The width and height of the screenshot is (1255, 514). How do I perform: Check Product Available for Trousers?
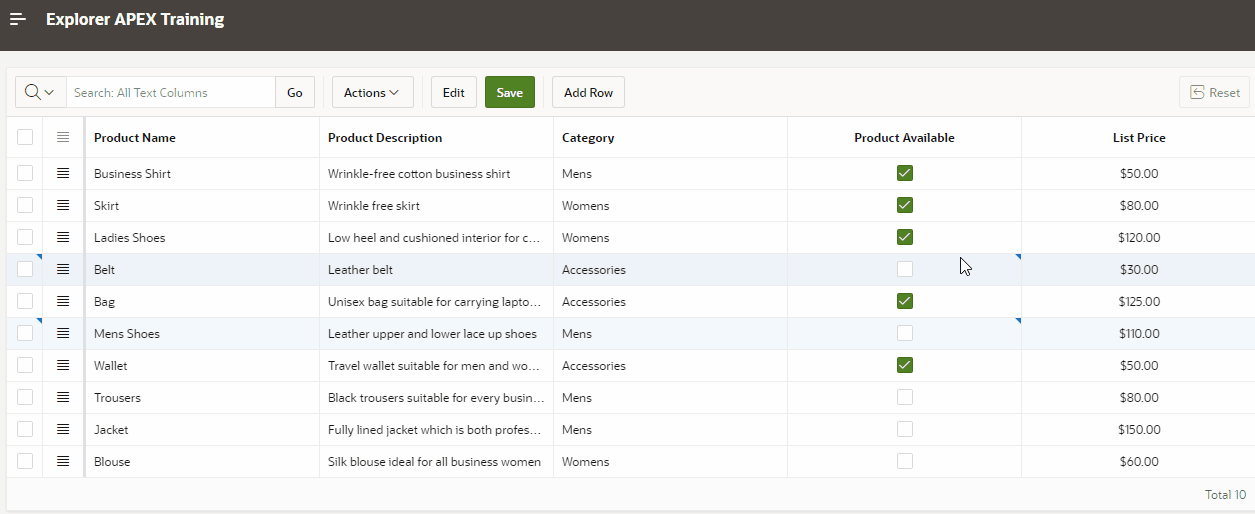(905, 397)
